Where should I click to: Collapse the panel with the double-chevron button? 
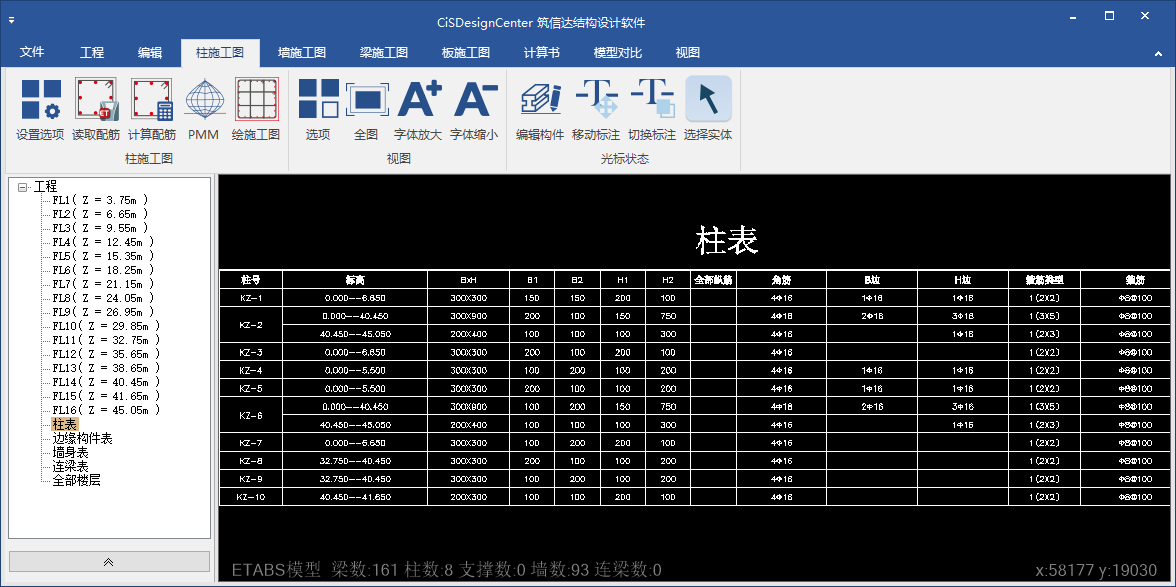tap(109, 562)
